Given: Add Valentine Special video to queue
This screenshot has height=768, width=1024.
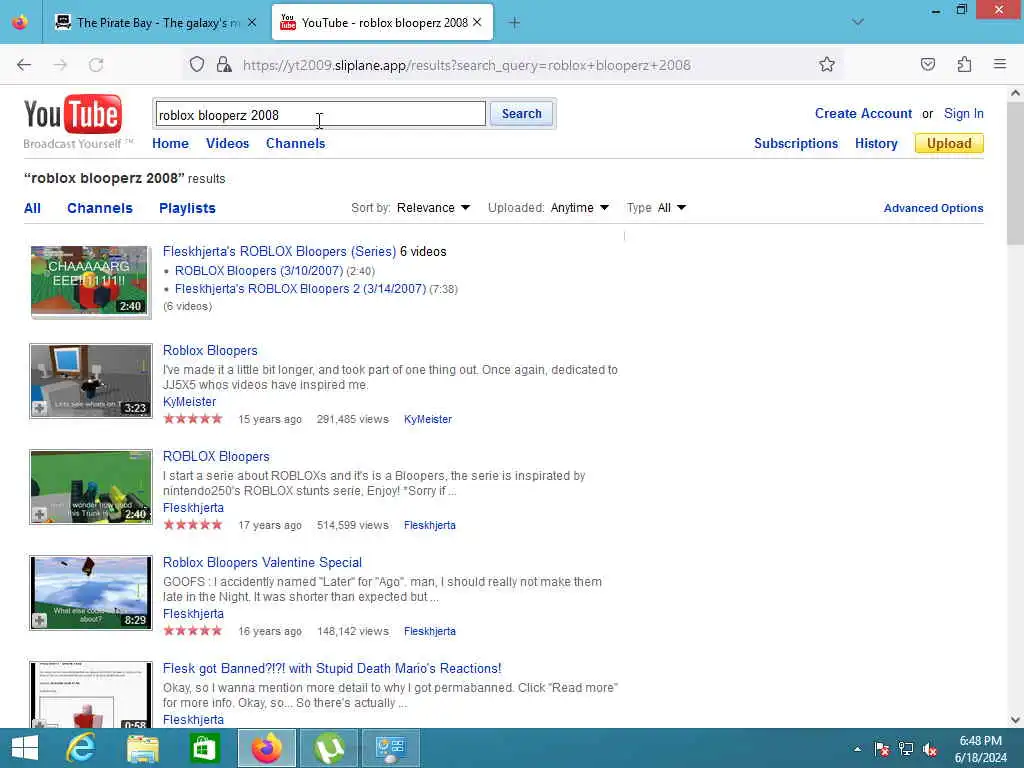Looking at the screenshot, I should pos(39,620).
